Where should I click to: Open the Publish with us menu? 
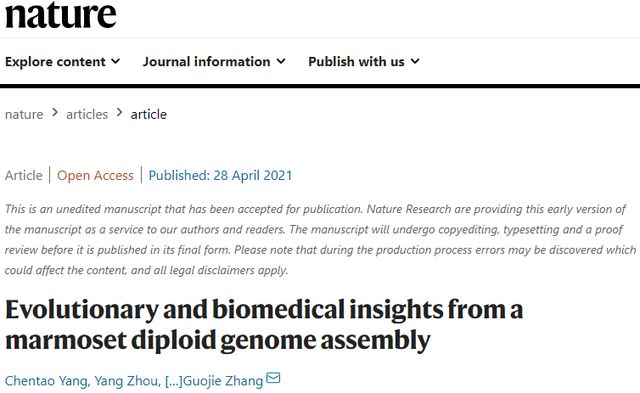coord(364,62)
